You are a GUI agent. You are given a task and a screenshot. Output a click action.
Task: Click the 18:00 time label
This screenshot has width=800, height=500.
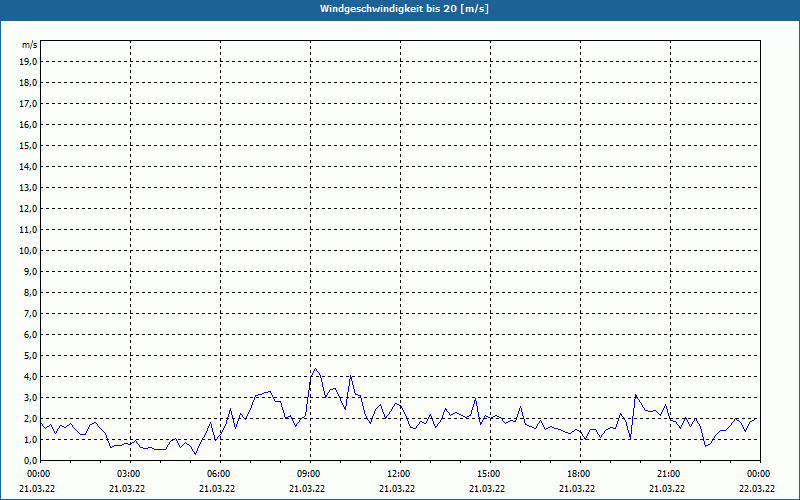580,474
